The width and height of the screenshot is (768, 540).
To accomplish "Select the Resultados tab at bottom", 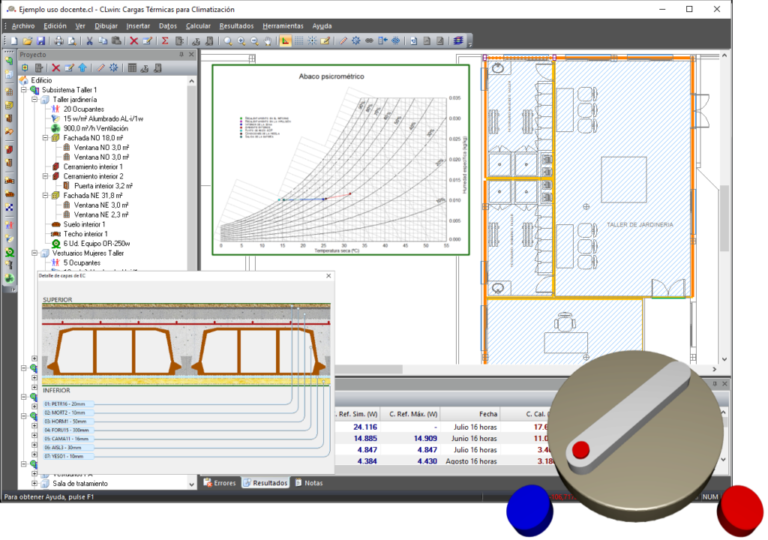I will [265, 483].
